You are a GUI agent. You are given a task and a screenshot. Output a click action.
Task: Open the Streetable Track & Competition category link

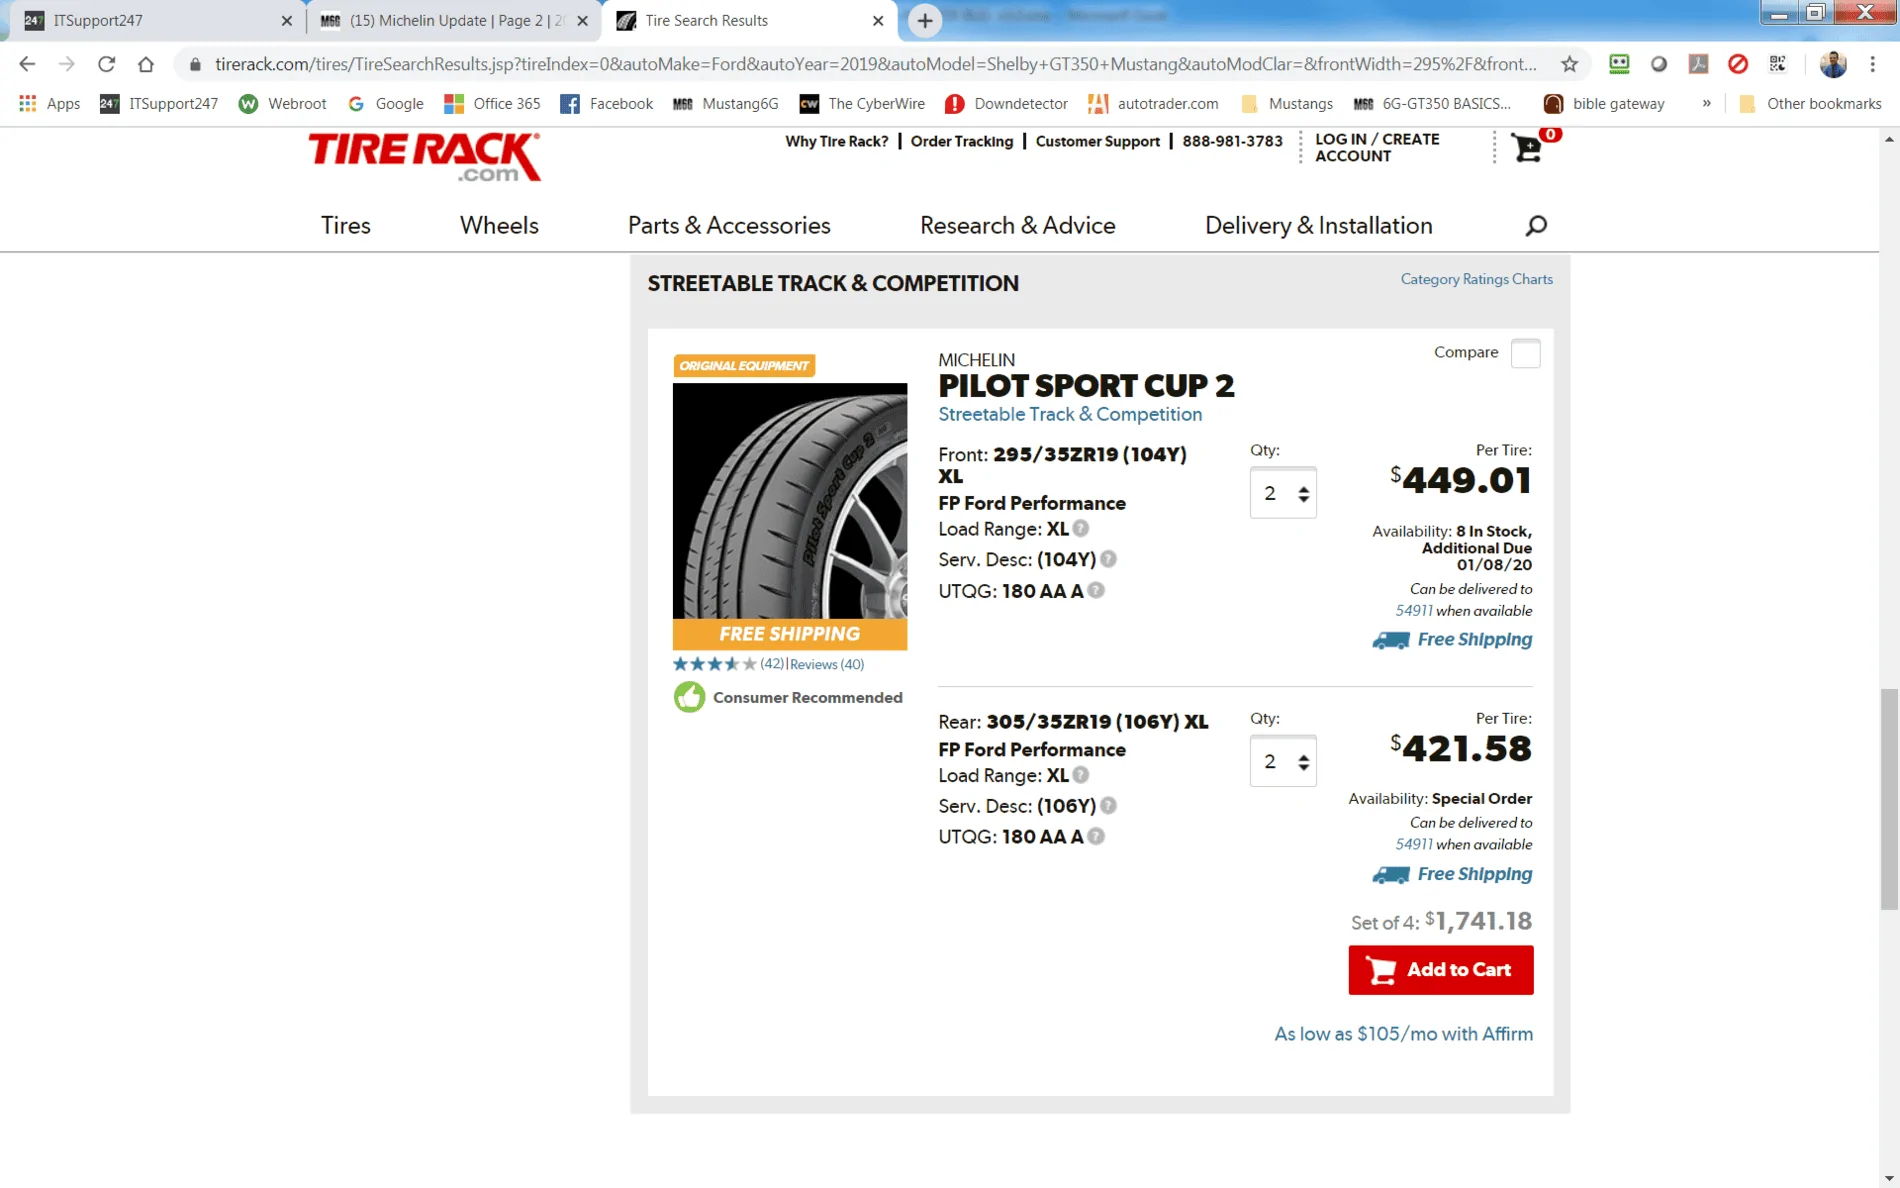(x=1070, y=414)
